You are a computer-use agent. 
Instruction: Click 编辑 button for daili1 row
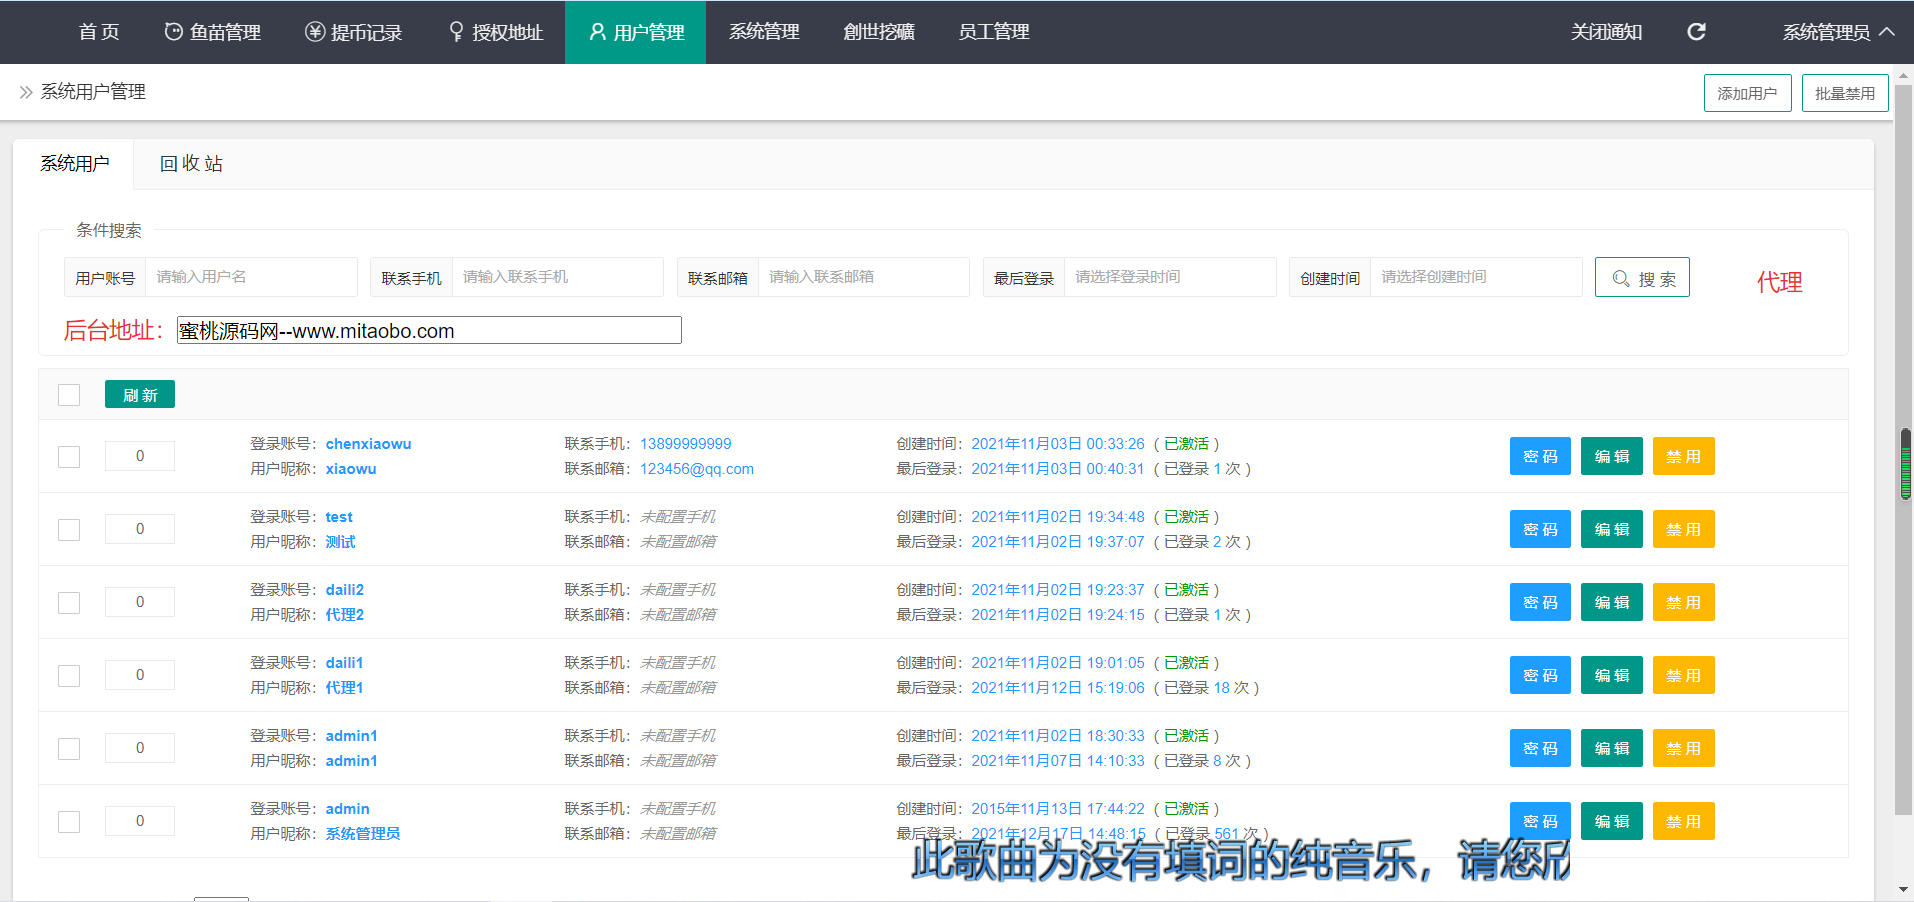pos(1611,675)
